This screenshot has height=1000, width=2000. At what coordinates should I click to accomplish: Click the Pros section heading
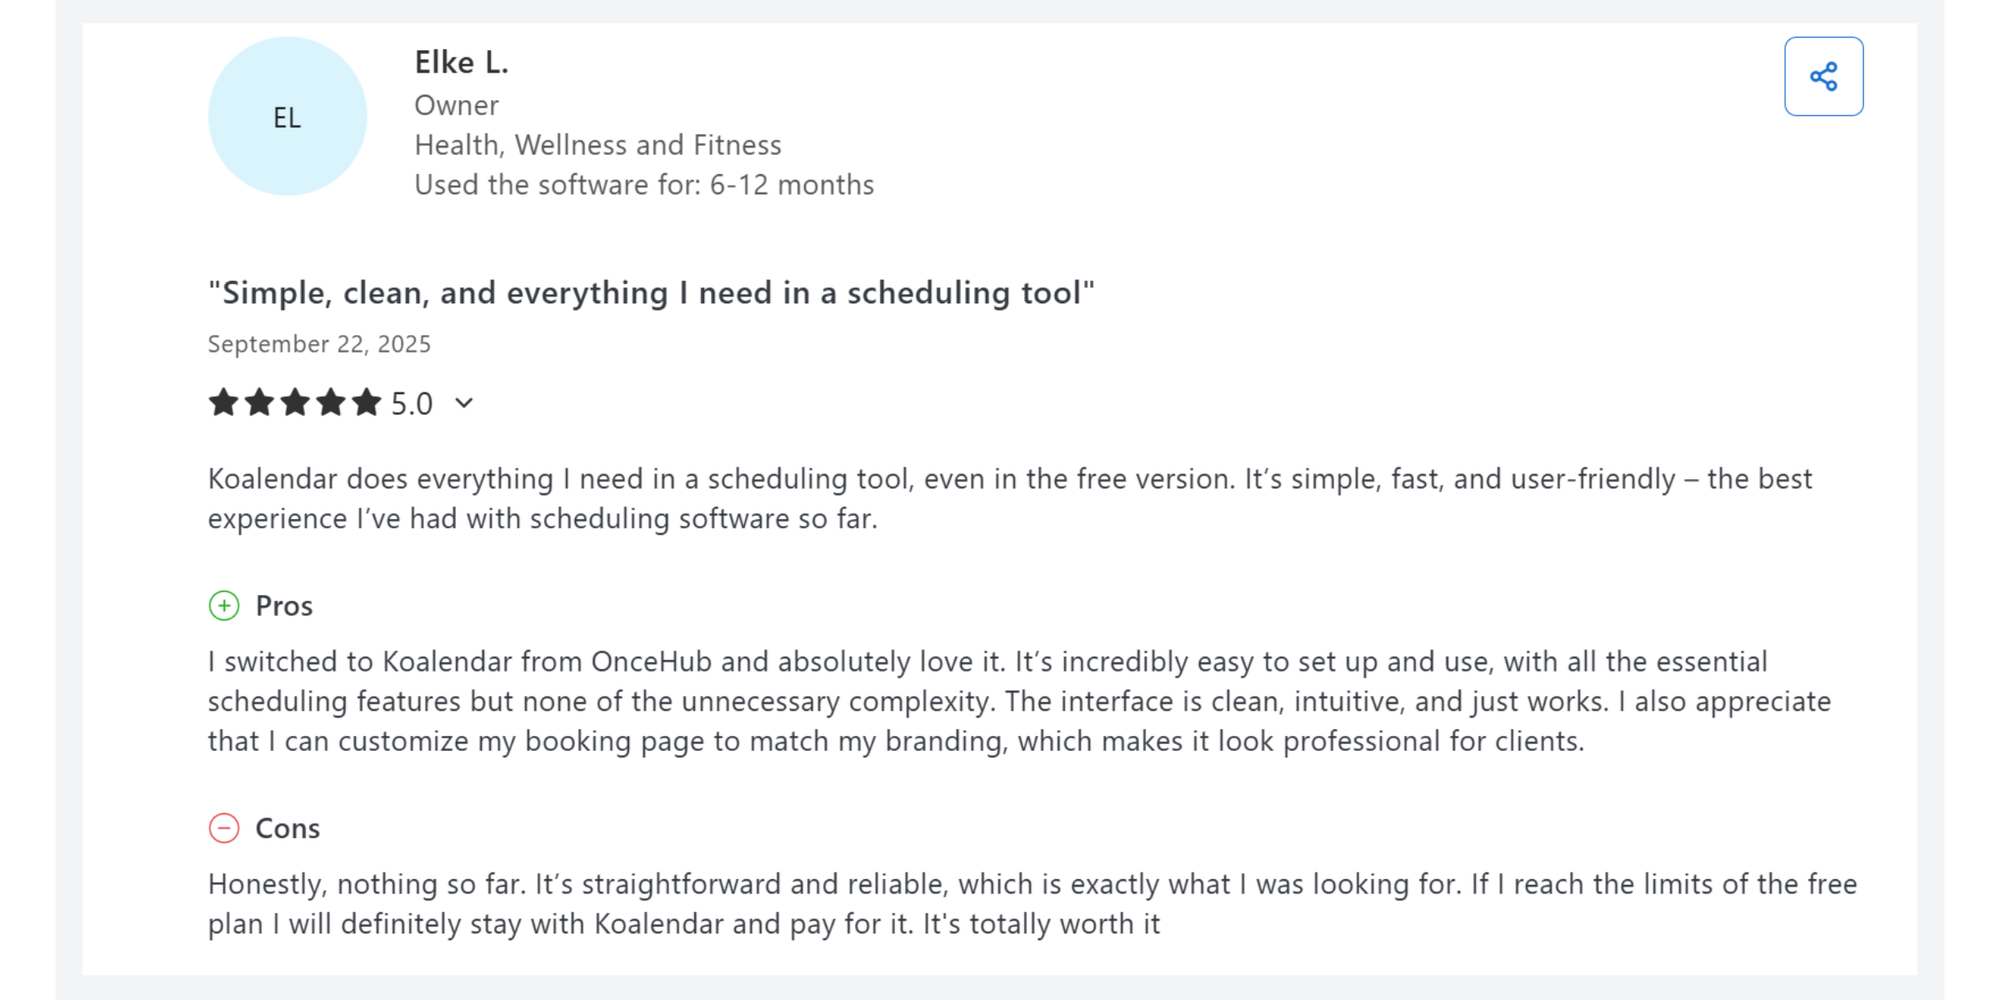pyautogui.click(x=284, y=605)
